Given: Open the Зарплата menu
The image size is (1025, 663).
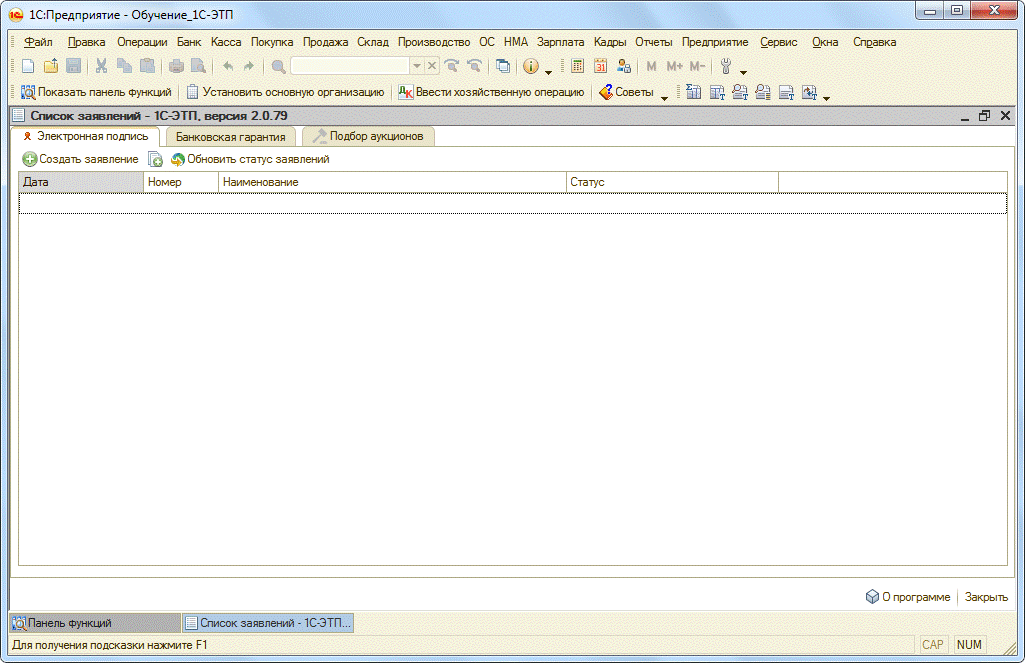Looking at the screenshot, I should 560,42.
